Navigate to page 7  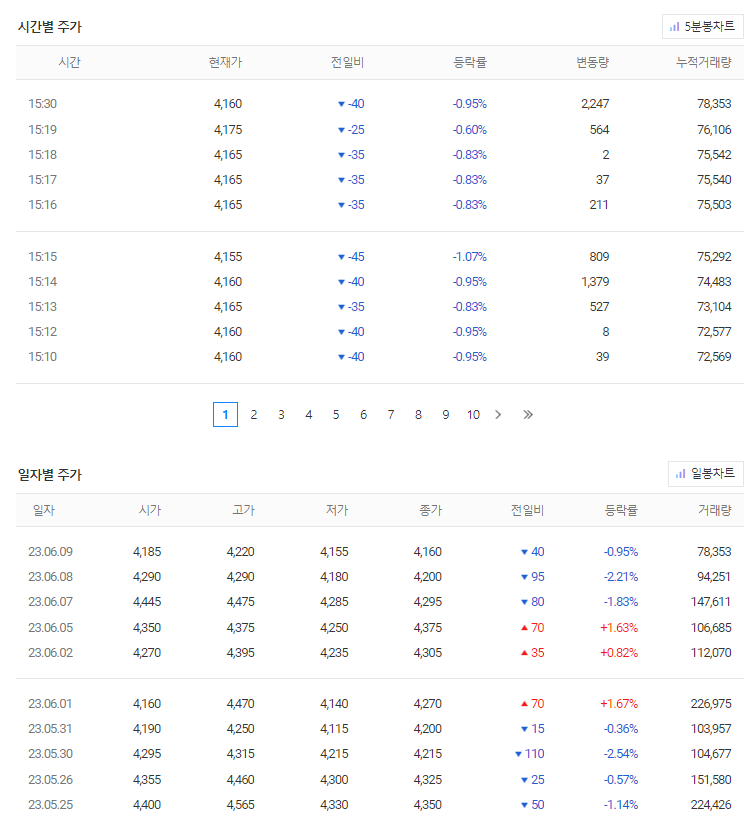click(x=391, y=415)
